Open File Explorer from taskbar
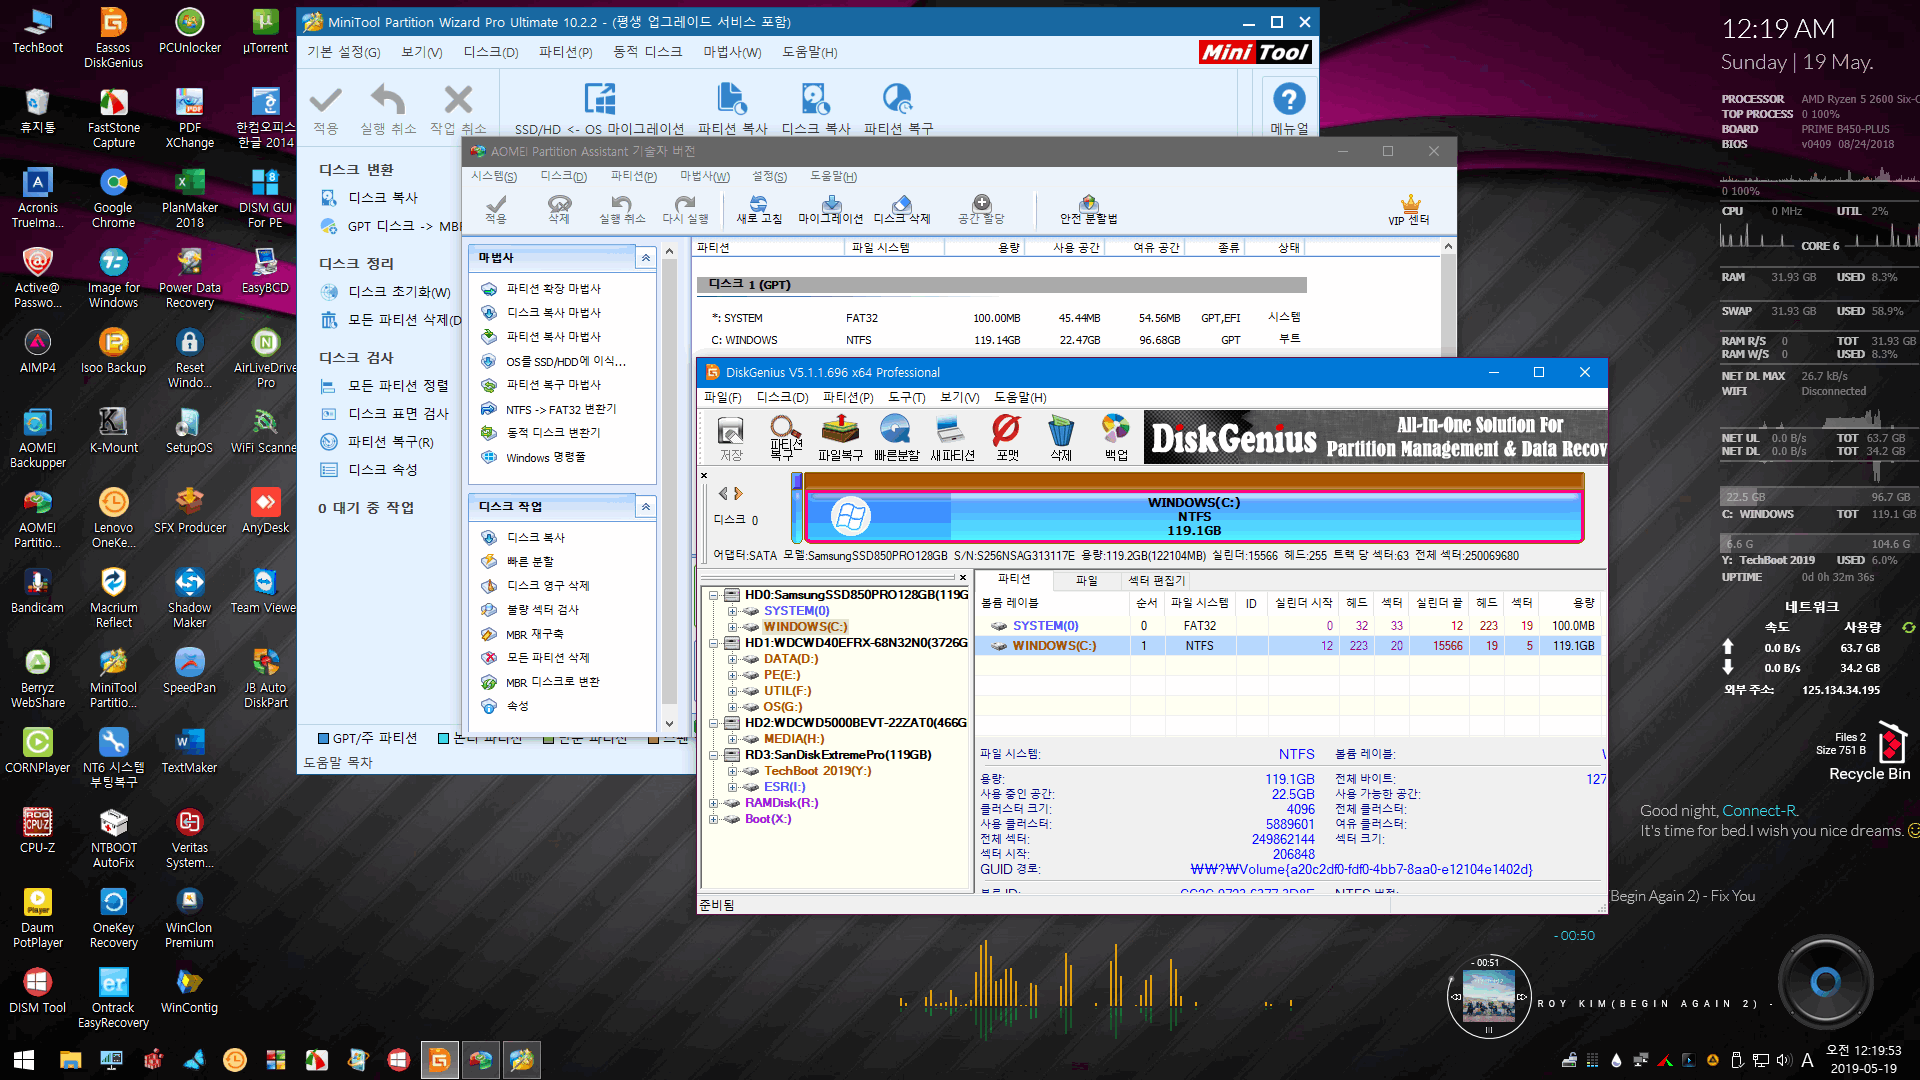Image resolution: width=1920 pixels, height=1080 pixels. coord(70,1060)
